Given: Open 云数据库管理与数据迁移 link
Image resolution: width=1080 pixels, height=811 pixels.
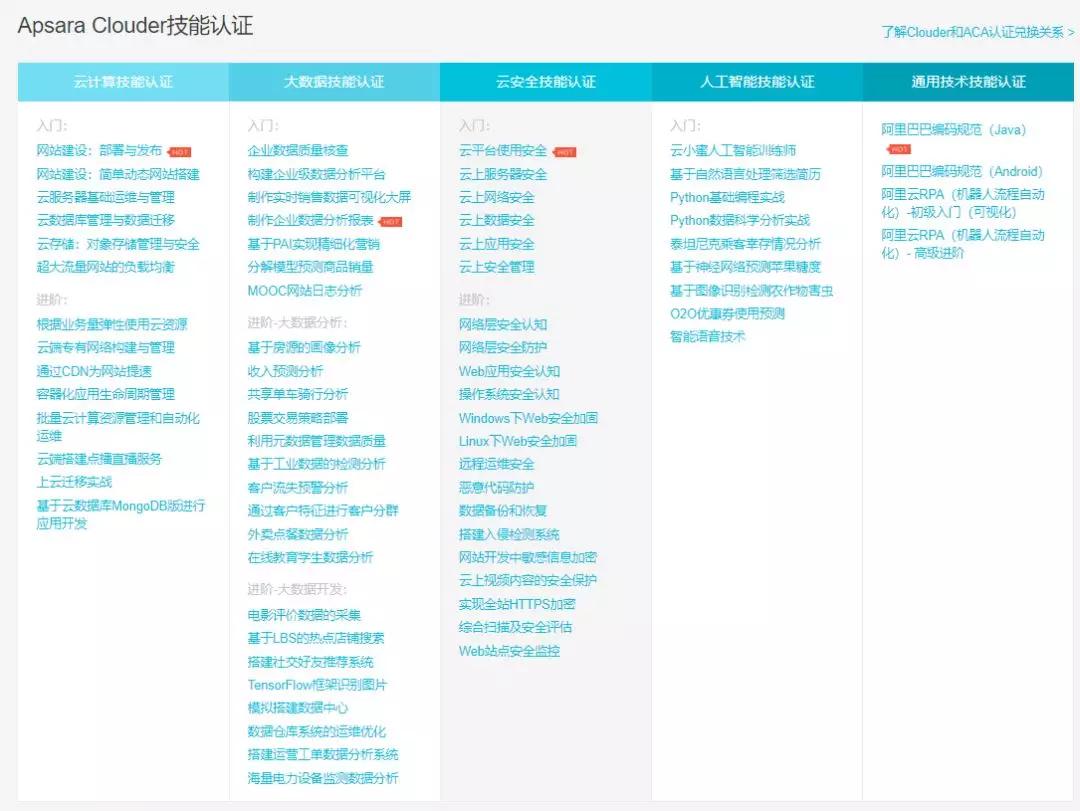Looking at the screenshot, I should pos(105,220).
